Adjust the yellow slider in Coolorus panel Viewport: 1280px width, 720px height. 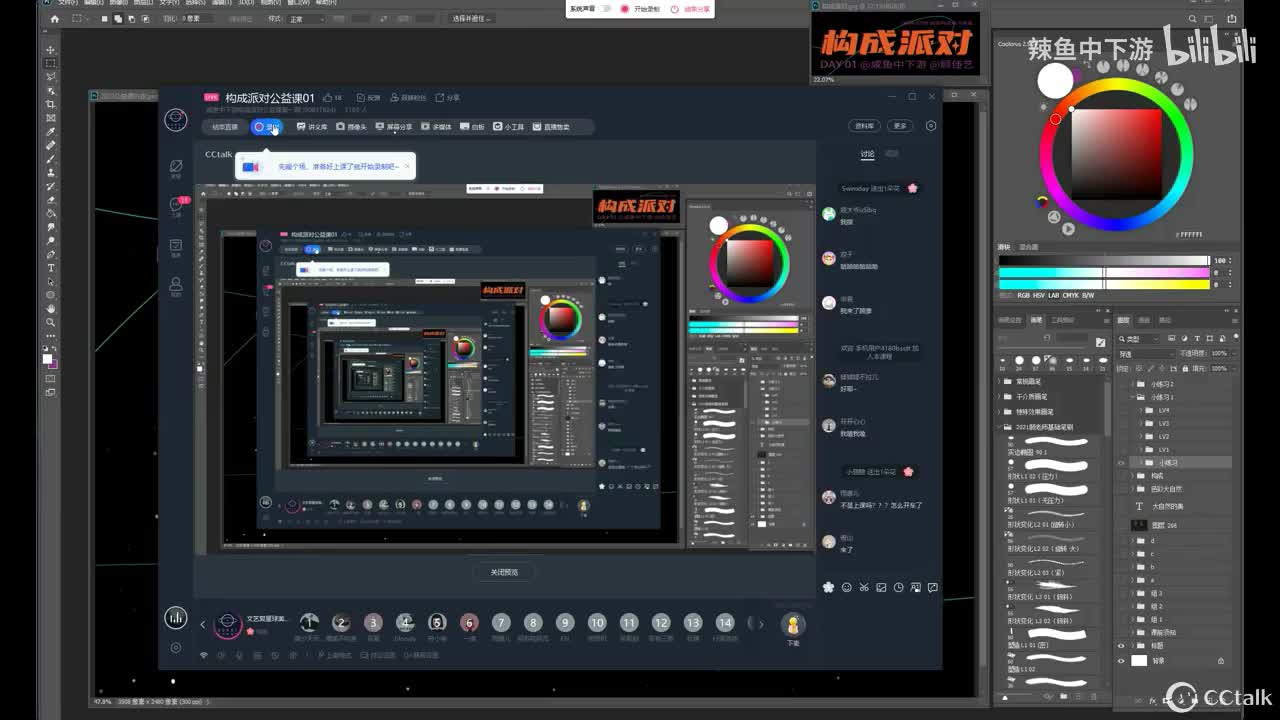point(1104,284)
